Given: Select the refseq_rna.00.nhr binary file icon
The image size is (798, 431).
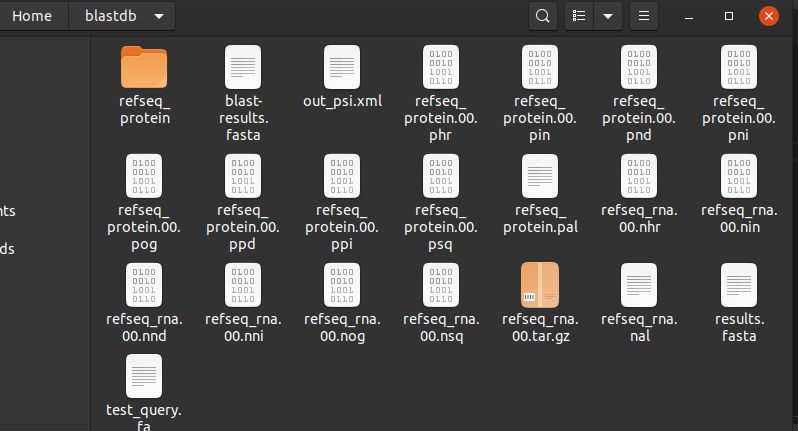Looking at the screenshot, I should pos(639,176).
